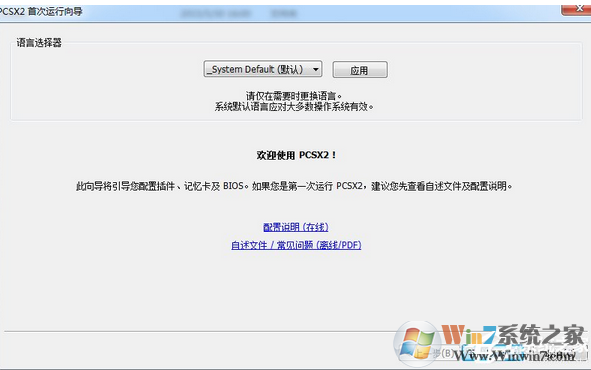This screenshot has height=370, width=591.
Task: Click the 请仅在需要时更换语言 hint text
Action: [294, 96]
